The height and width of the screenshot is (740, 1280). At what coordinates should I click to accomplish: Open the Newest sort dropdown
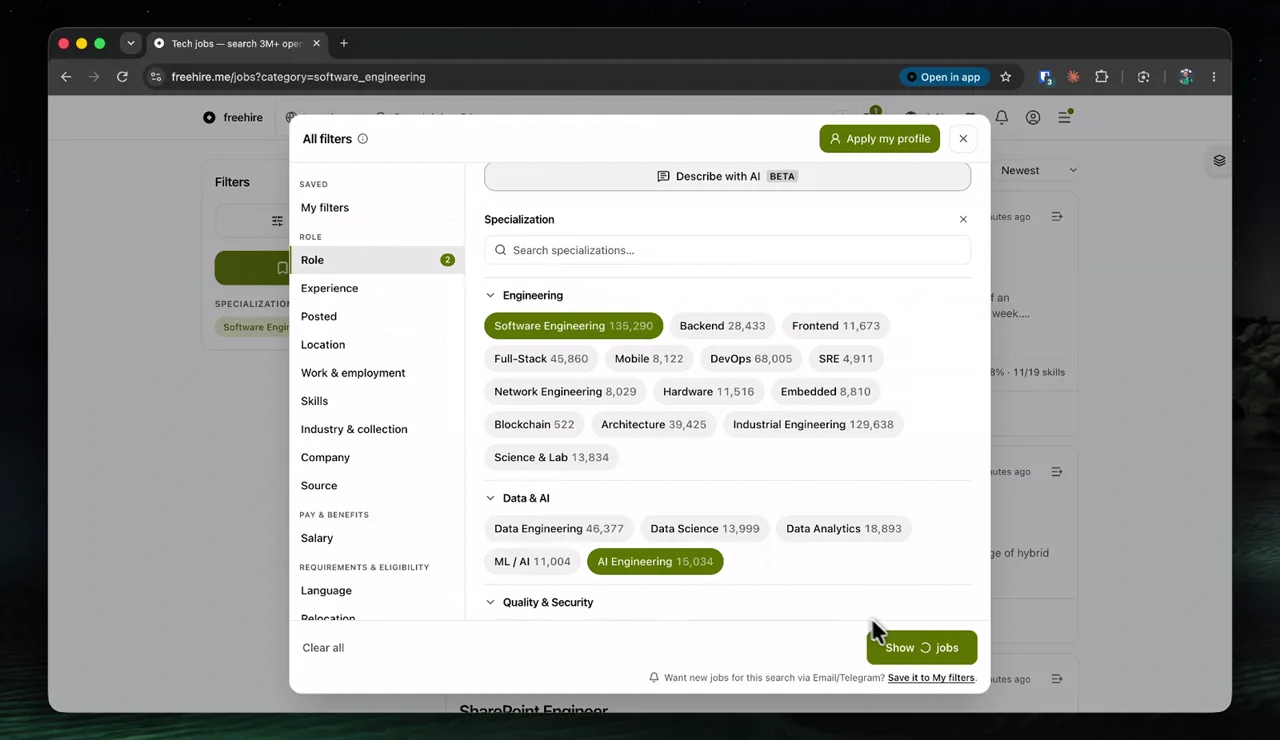tap(1037, 171)
